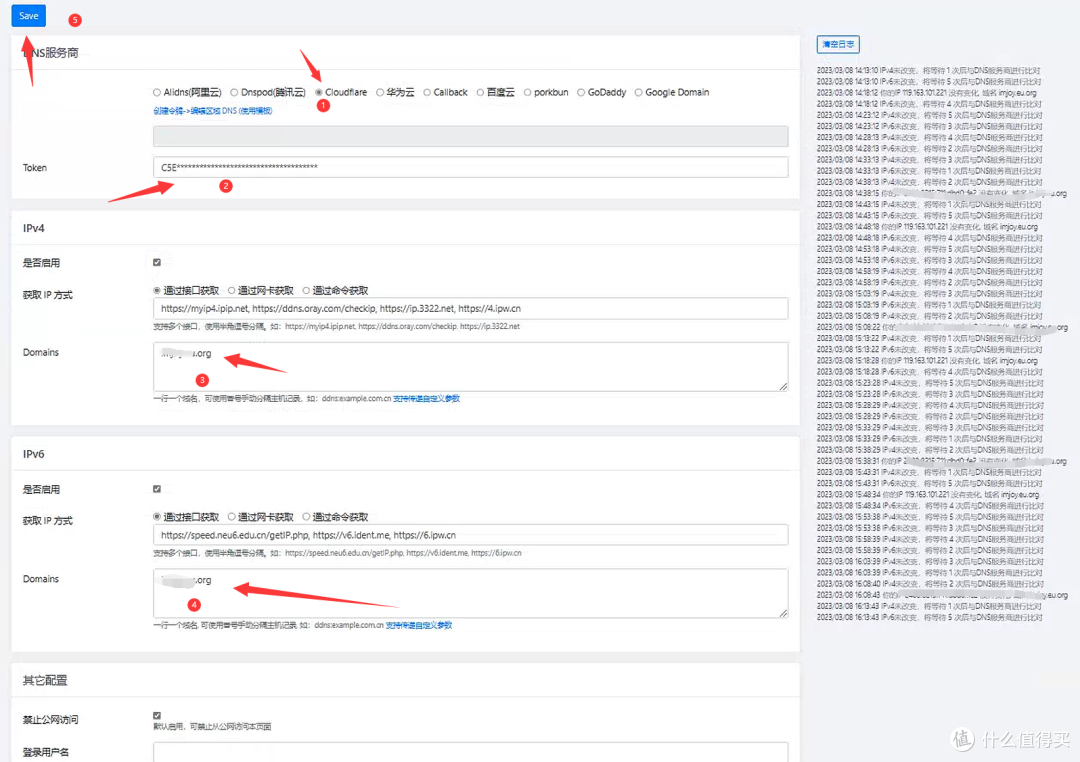Select the Dnspod(腾讯云) provider option
This screenshot has height=762, width=1080.
click(x=234, y=92)
